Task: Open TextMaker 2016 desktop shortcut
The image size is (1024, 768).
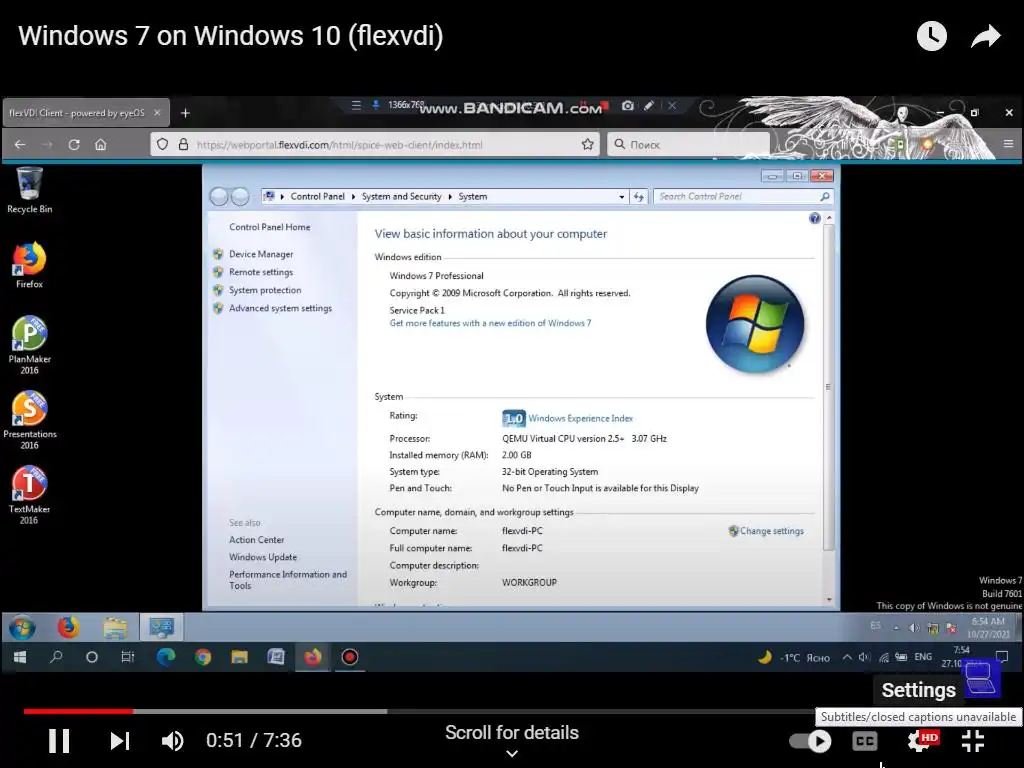Action: (x=29, y=495)
